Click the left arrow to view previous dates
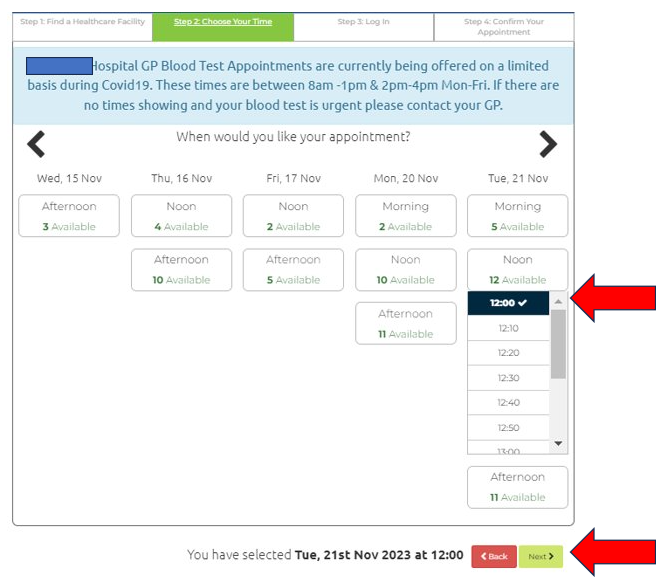This screenshot has width=661, height=581. point(36,145)
